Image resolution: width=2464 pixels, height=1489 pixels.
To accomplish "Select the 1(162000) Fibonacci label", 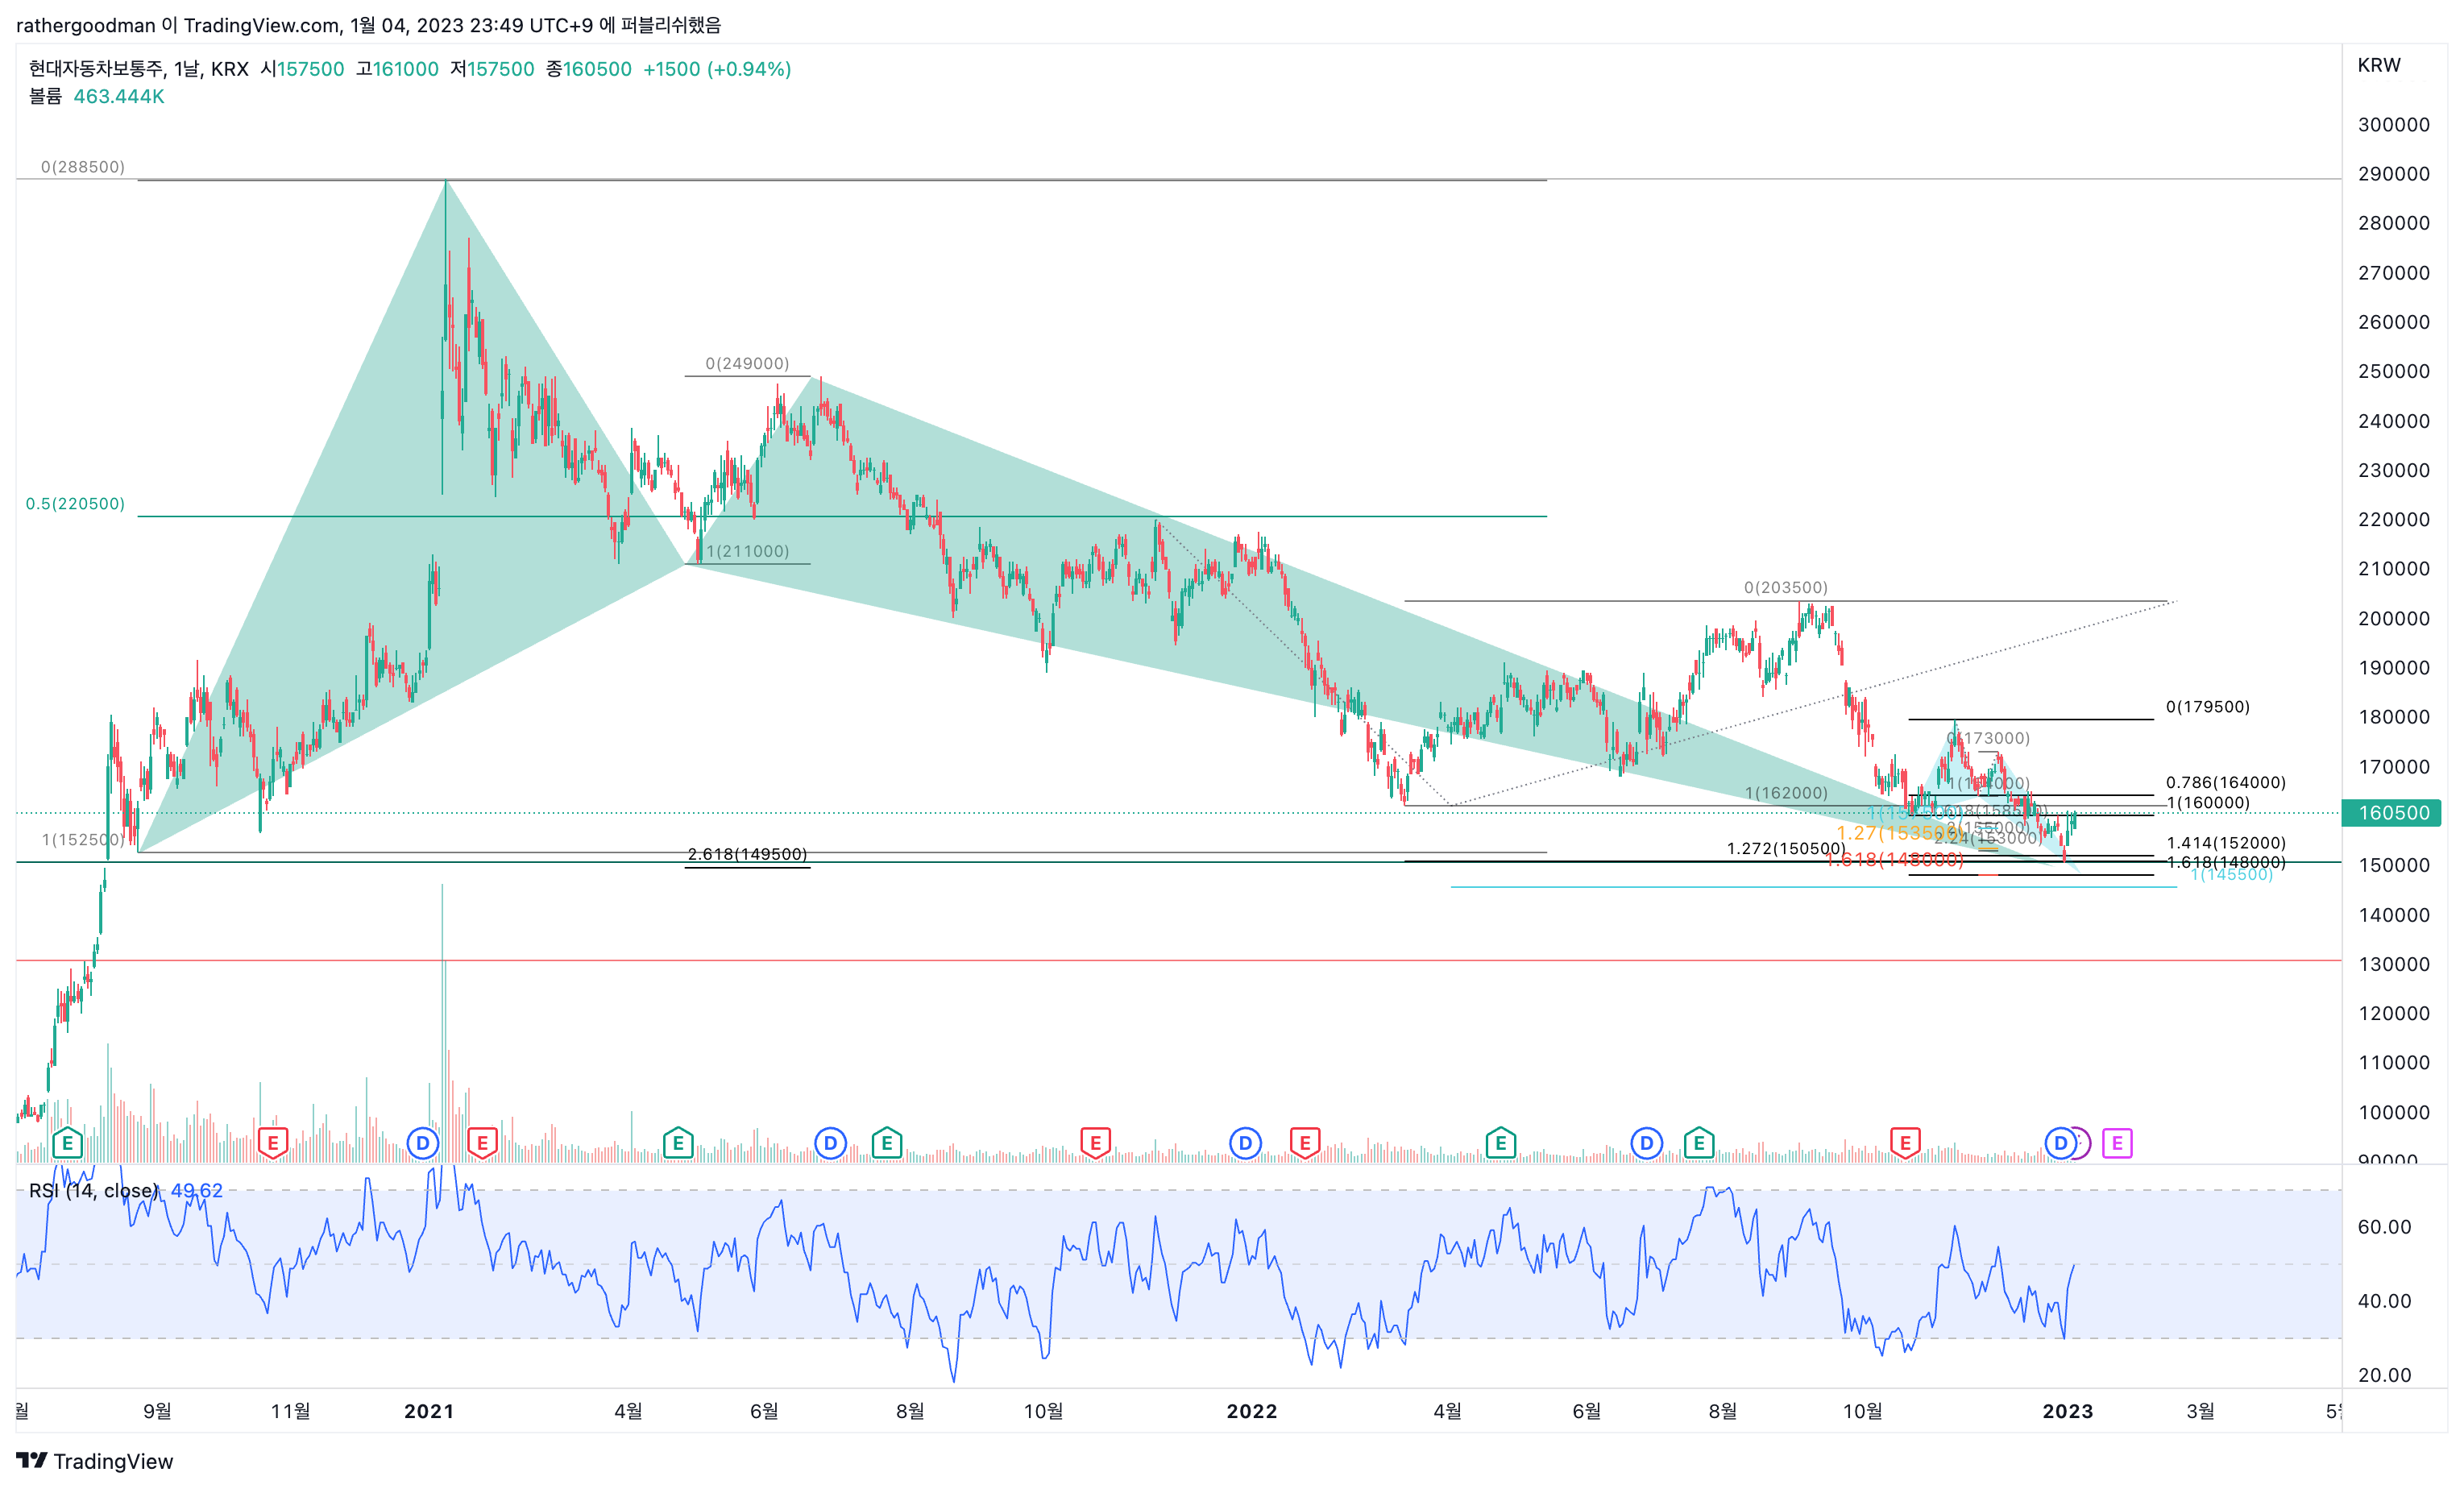I will coord(1786,793).
